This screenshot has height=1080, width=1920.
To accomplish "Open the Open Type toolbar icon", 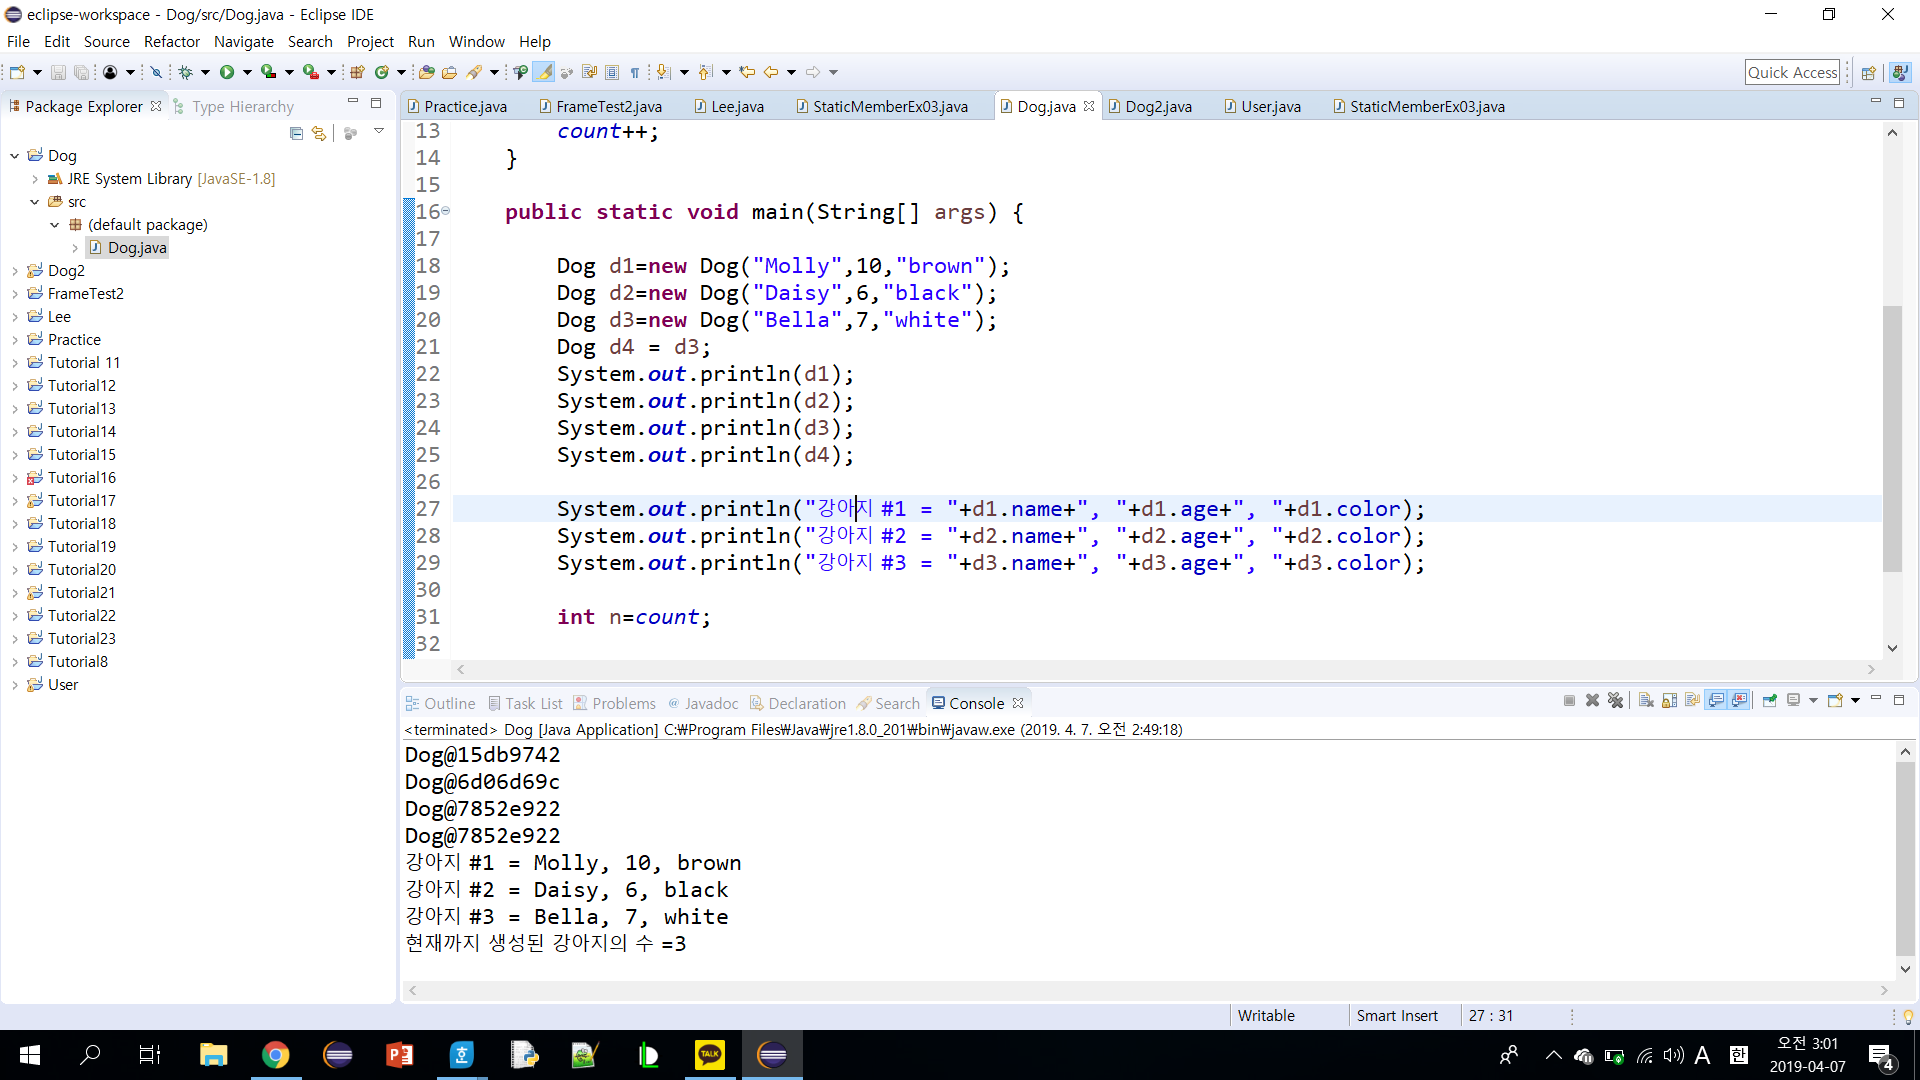I will 427,72.
